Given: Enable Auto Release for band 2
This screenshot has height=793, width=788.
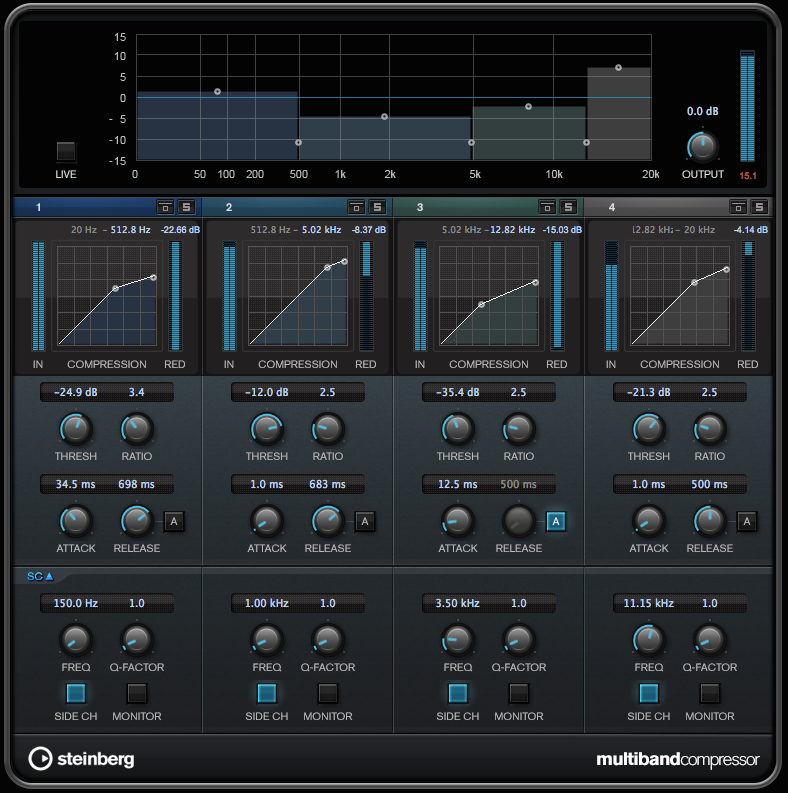Looking at the screenshot, I should pyautogui.click(x=365, y=521).
